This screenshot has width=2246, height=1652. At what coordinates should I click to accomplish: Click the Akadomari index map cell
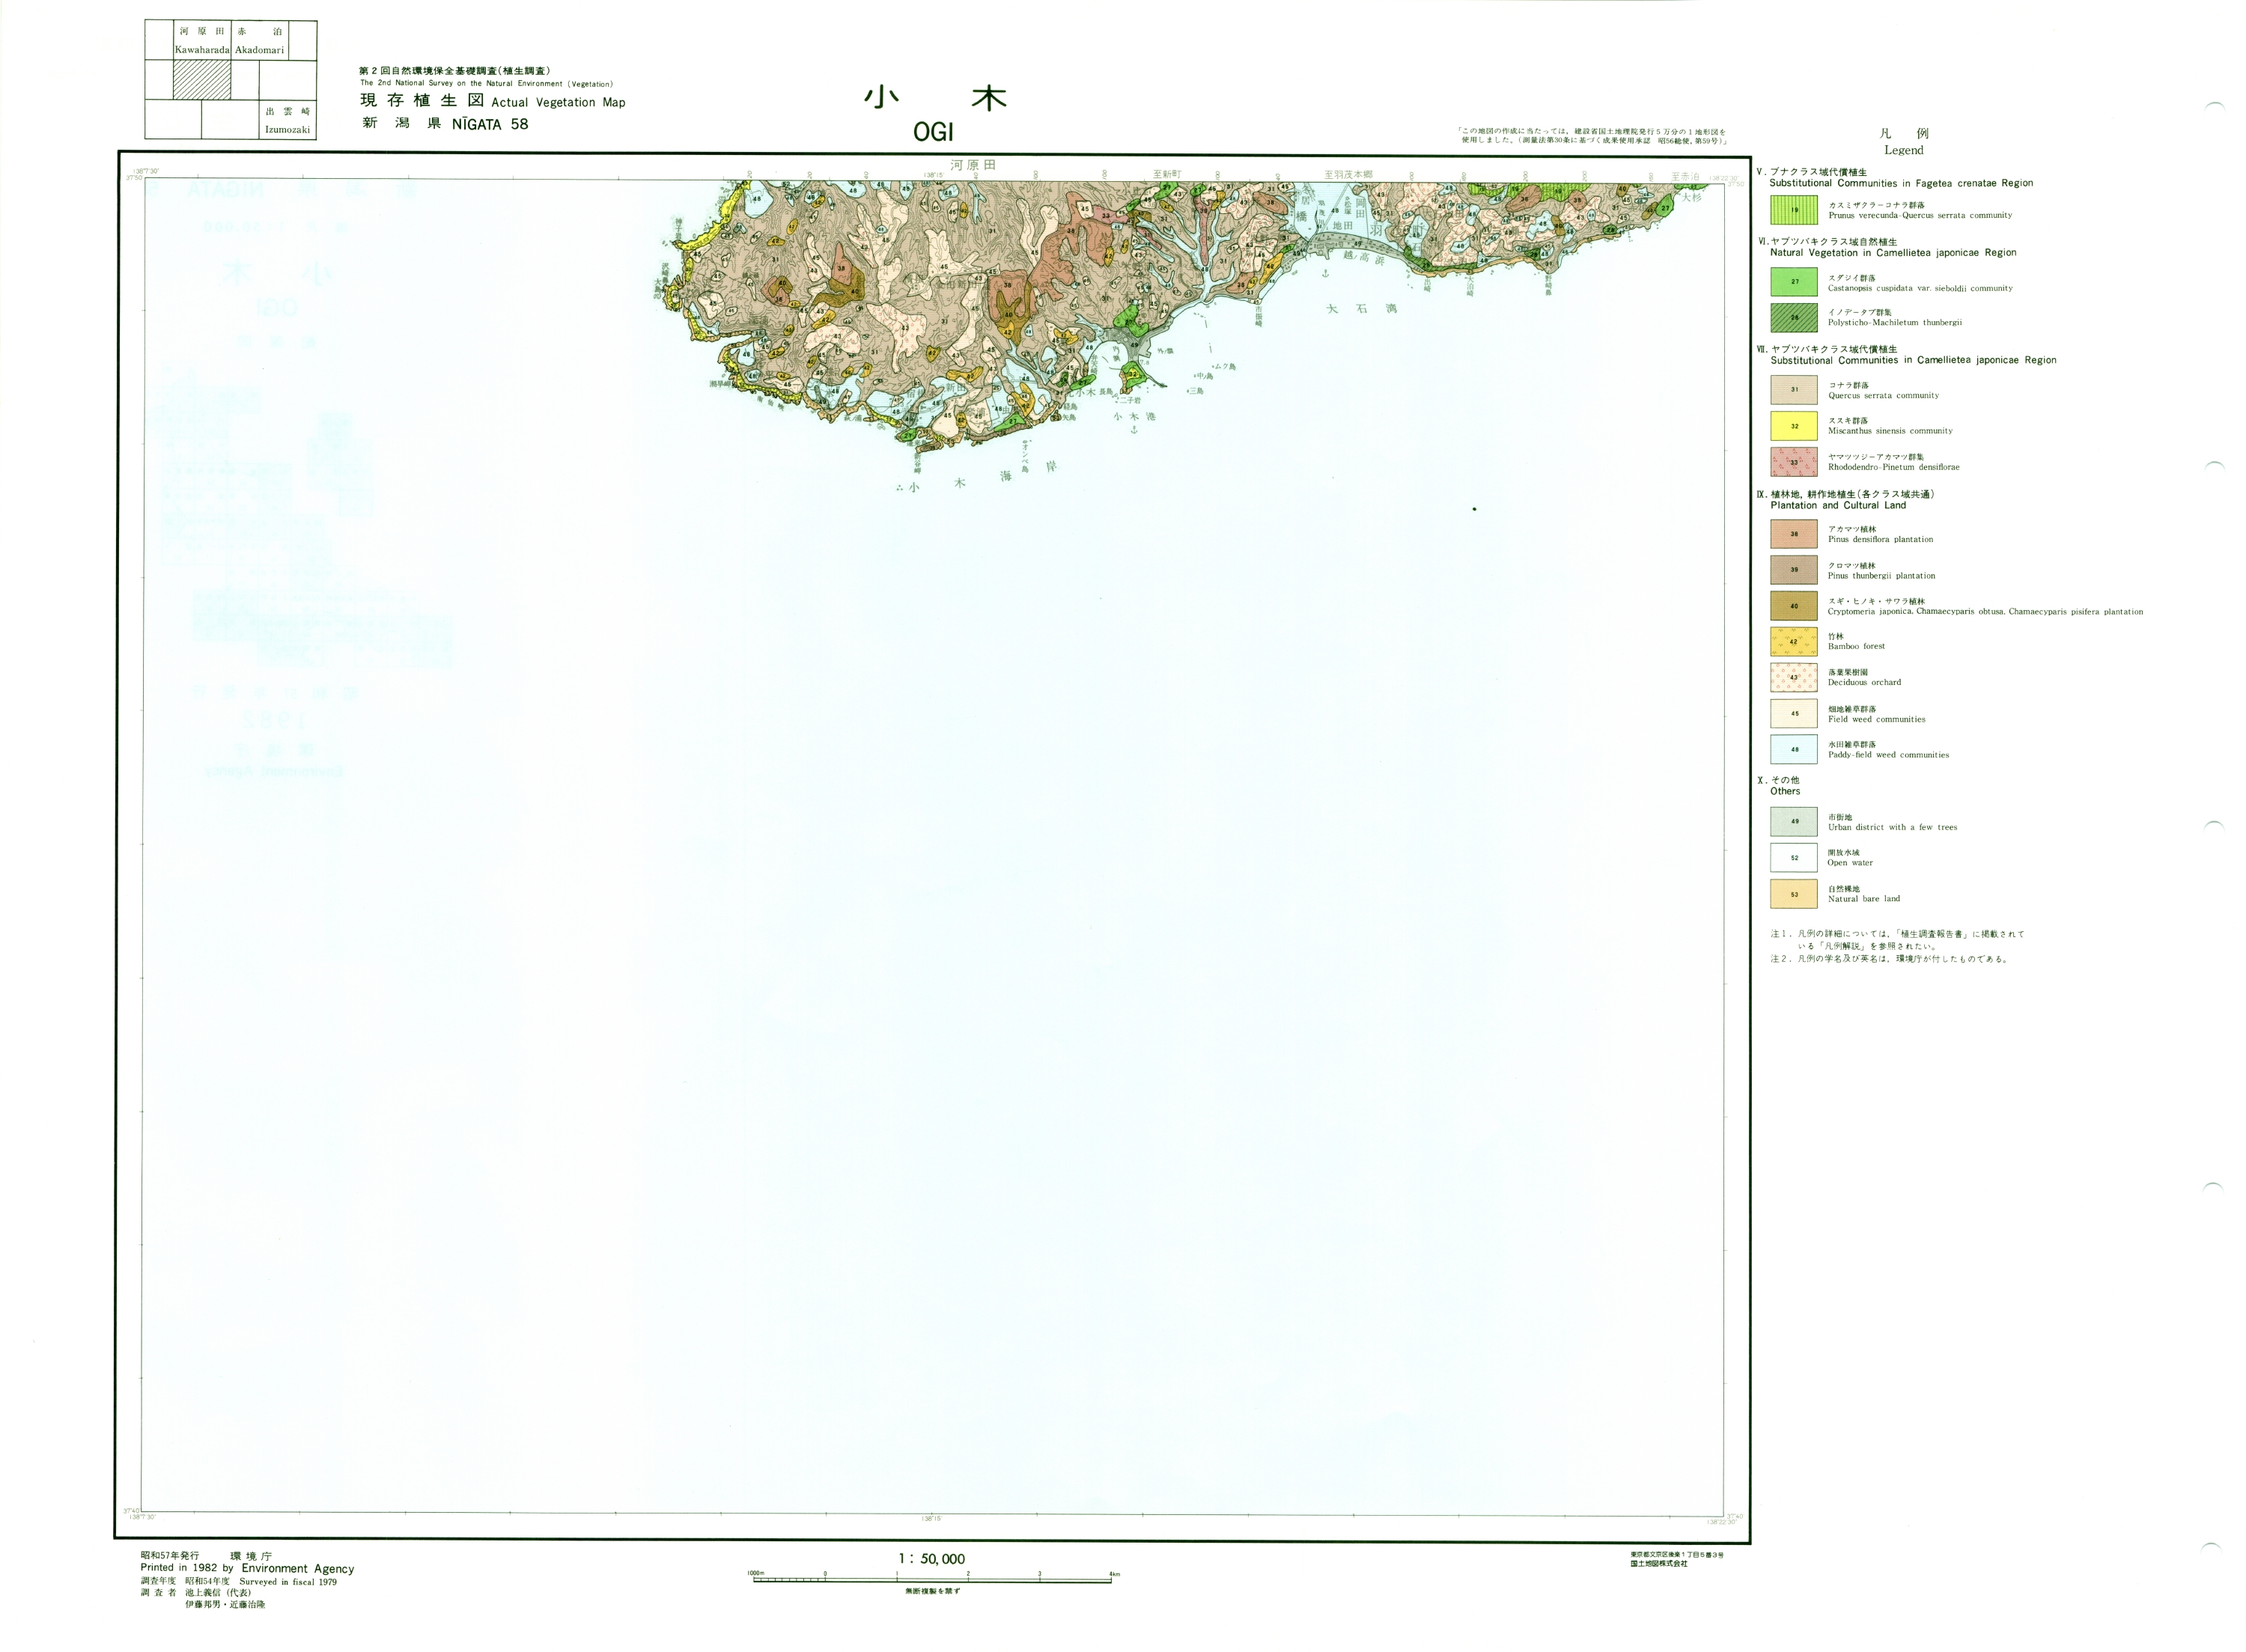pyautogui.click(x=260, y=41)
